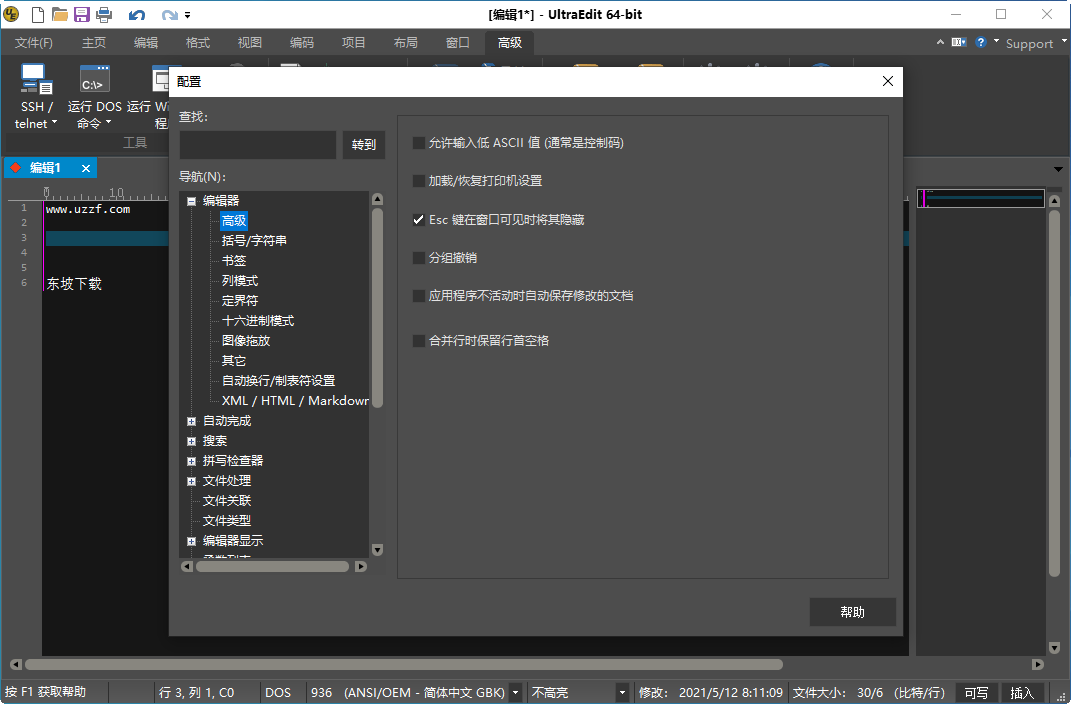Image resolution: width=1071 pixels, height=704 pixels.
Task: Expand the 拼写检查器 tree node
Action: click(191, 462)
